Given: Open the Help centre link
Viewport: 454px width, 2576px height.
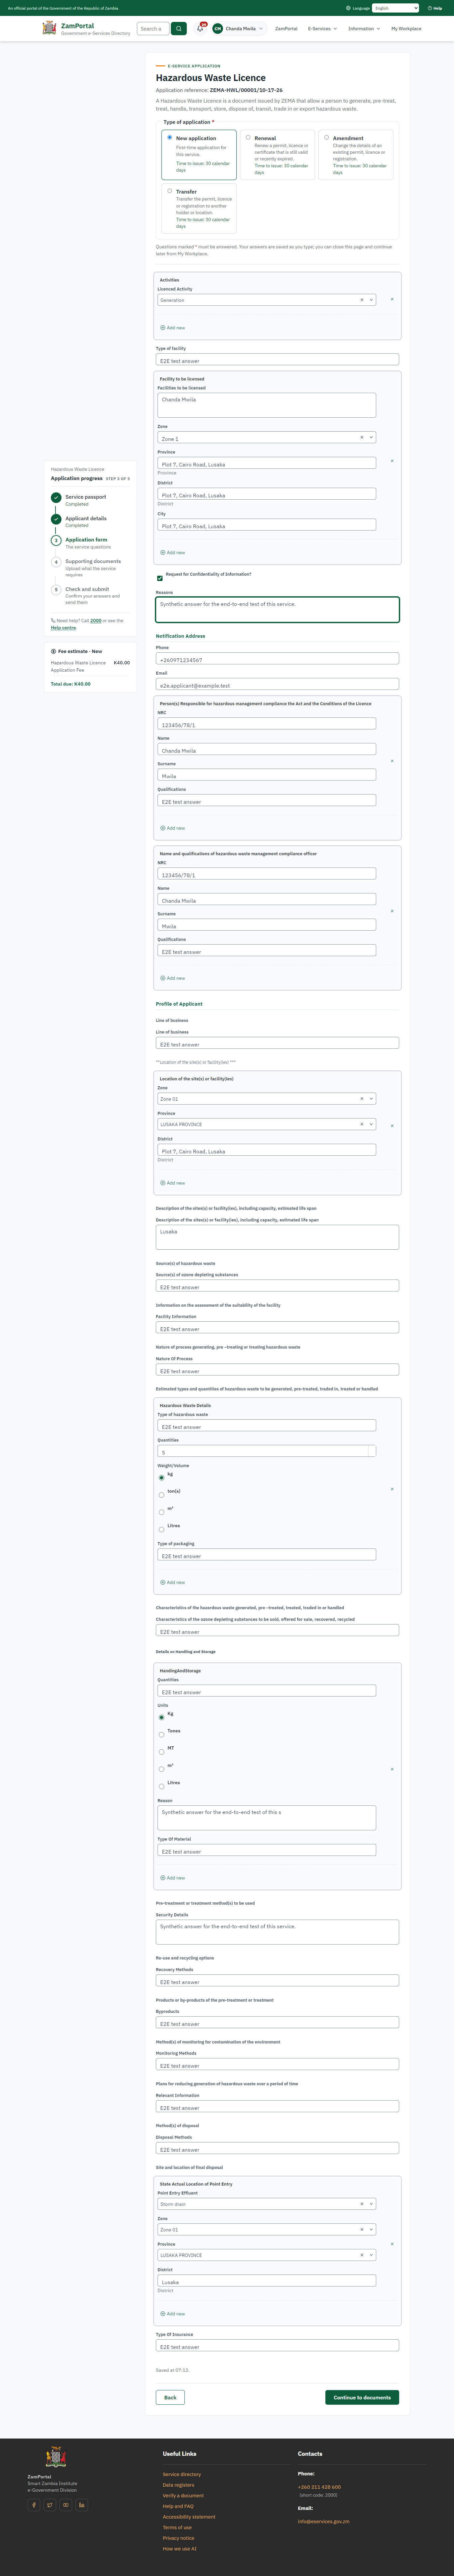Looking at the screenshot, I should tap(63, 628).
